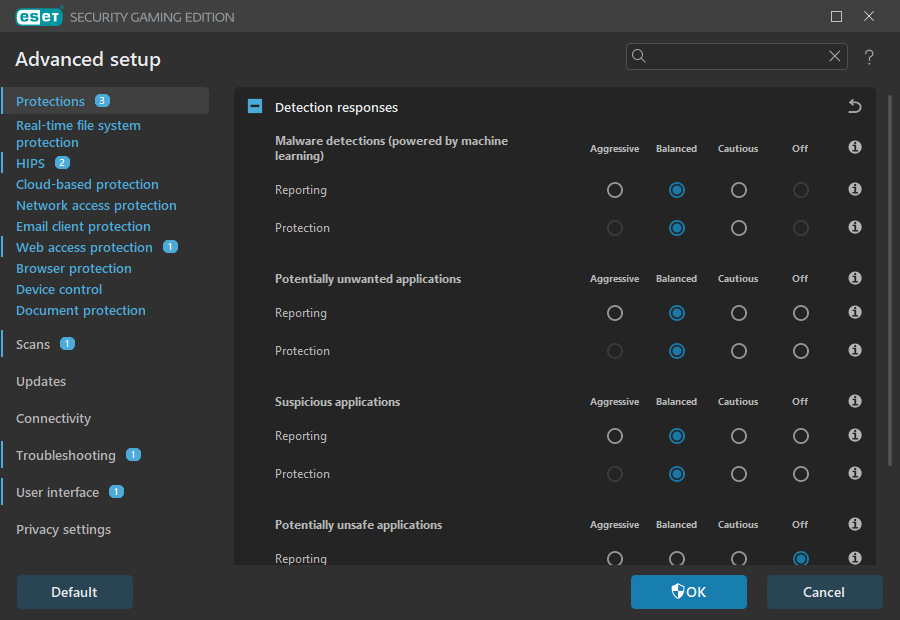Go to Connectivity settings
This screenshot has height=620, width=900.
(53, 418)
